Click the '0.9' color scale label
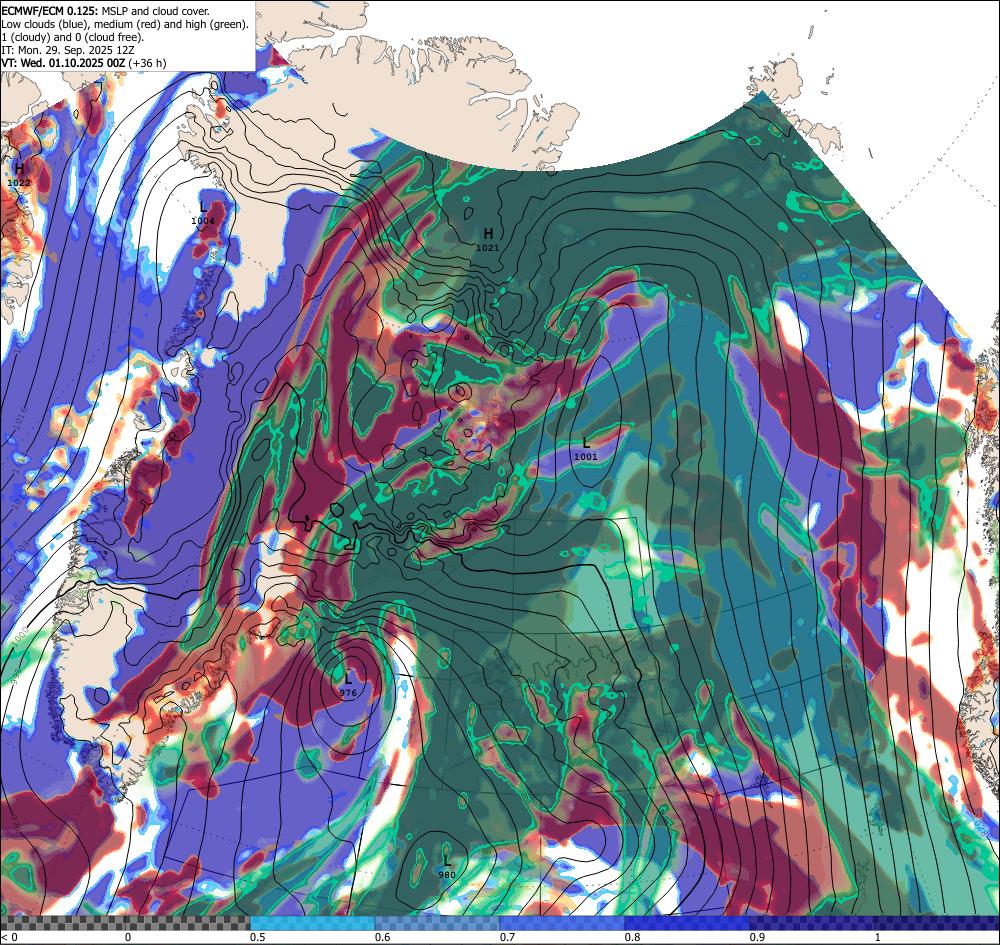Image resolution: width=1000 pixels, height=945 pixels. point(758,937)
